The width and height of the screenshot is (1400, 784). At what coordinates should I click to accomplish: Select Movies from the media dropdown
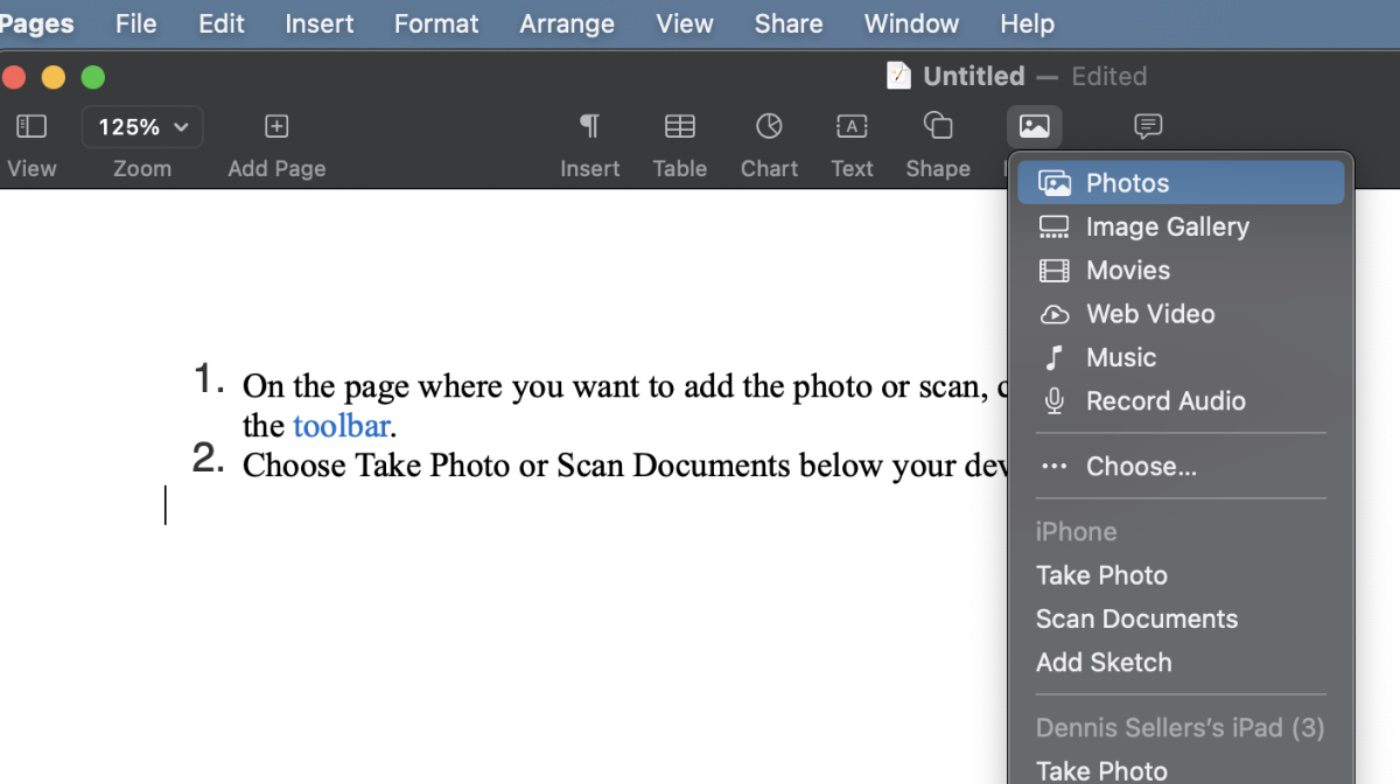click(x=1127, y=270)
